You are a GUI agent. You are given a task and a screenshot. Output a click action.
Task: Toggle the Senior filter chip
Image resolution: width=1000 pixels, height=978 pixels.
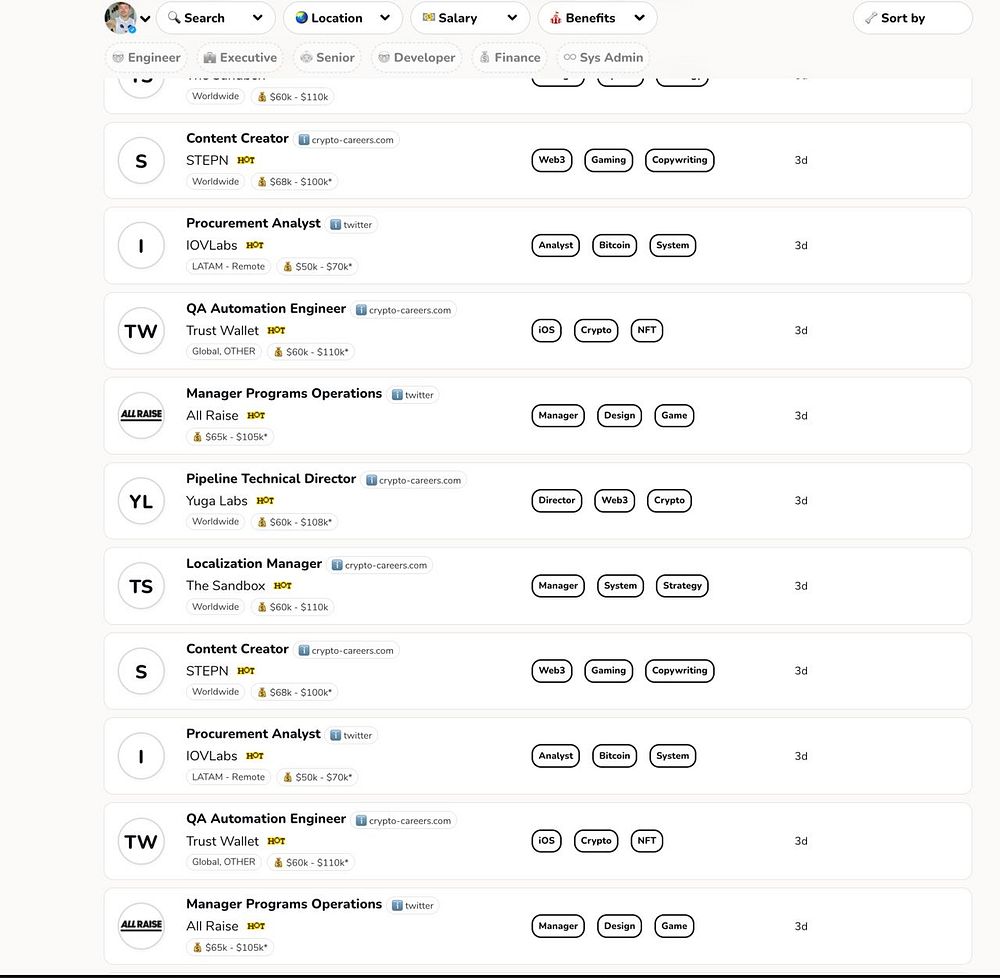coord(327,58)
